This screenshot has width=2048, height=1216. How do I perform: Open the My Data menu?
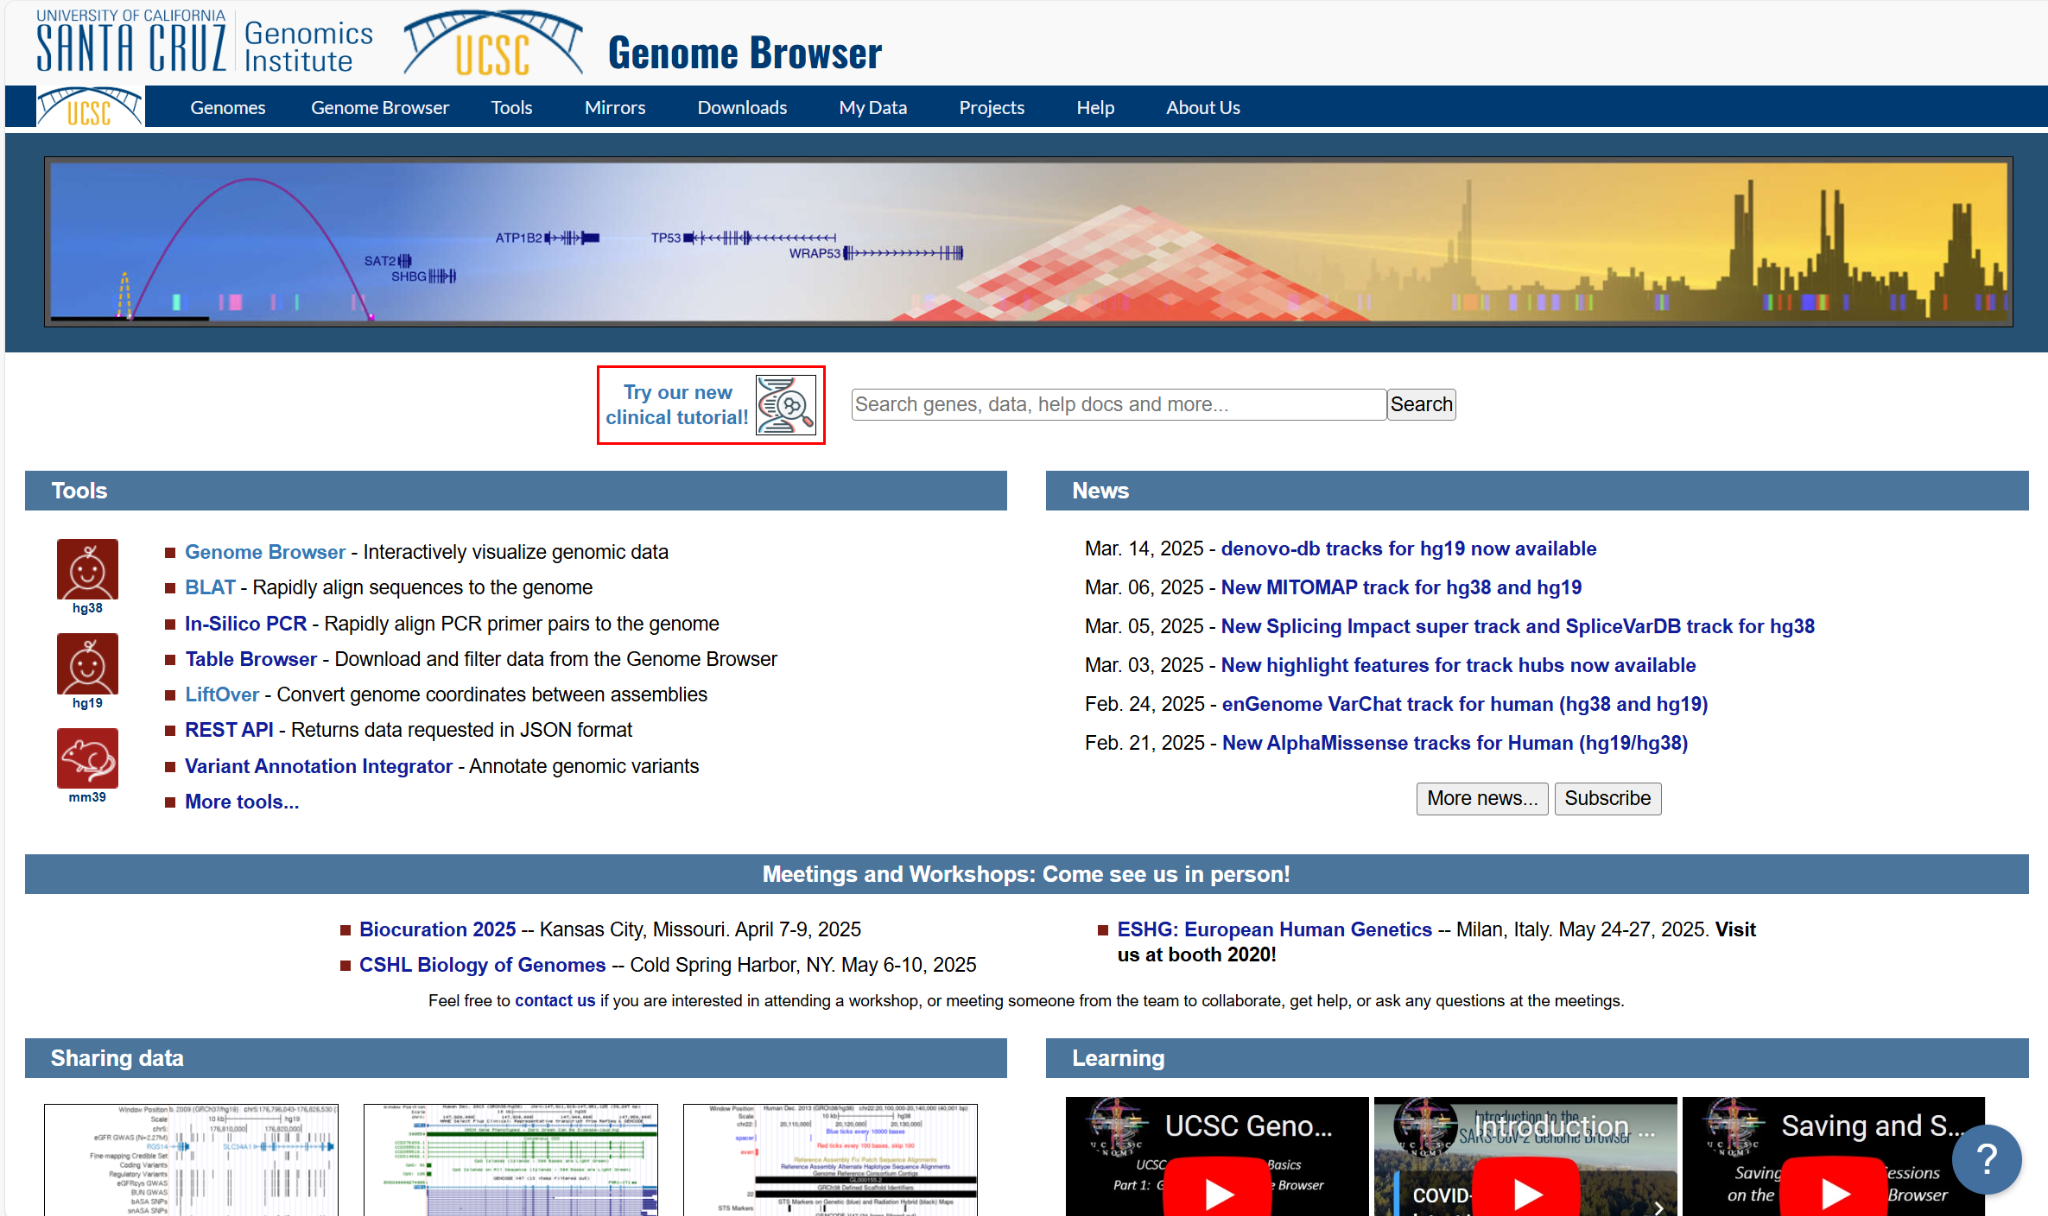873,107
